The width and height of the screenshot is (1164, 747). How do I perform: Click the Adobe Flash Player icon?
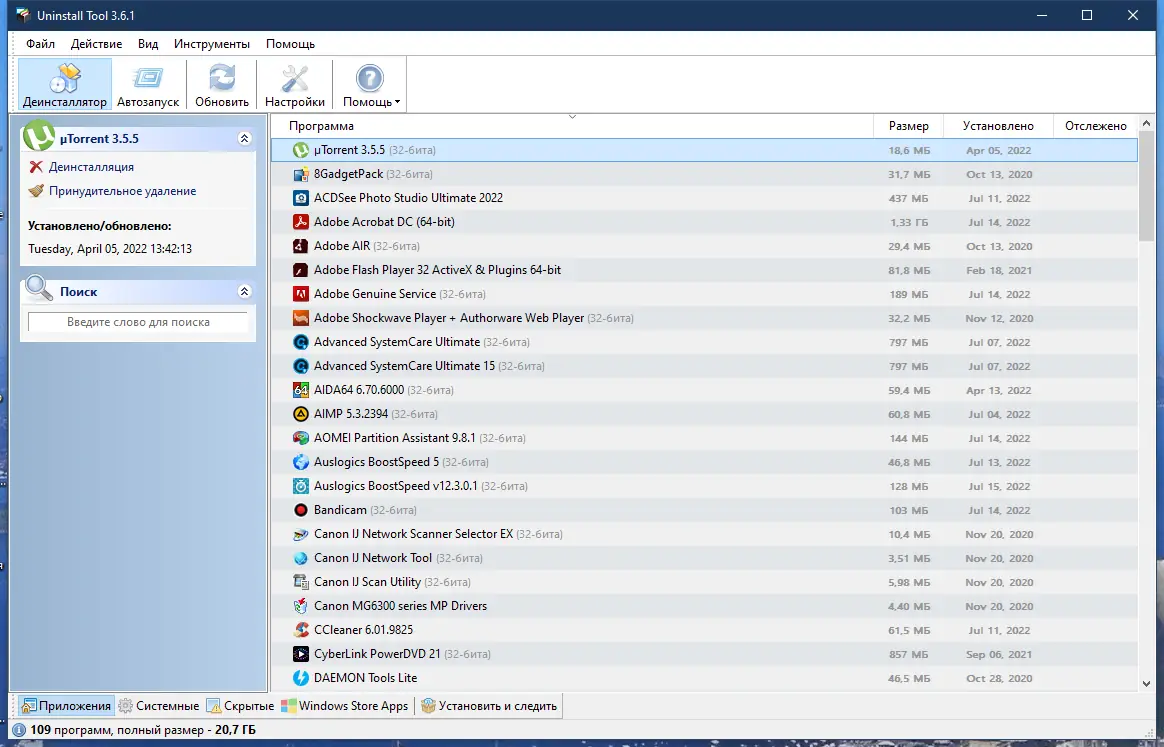[301, 270]
